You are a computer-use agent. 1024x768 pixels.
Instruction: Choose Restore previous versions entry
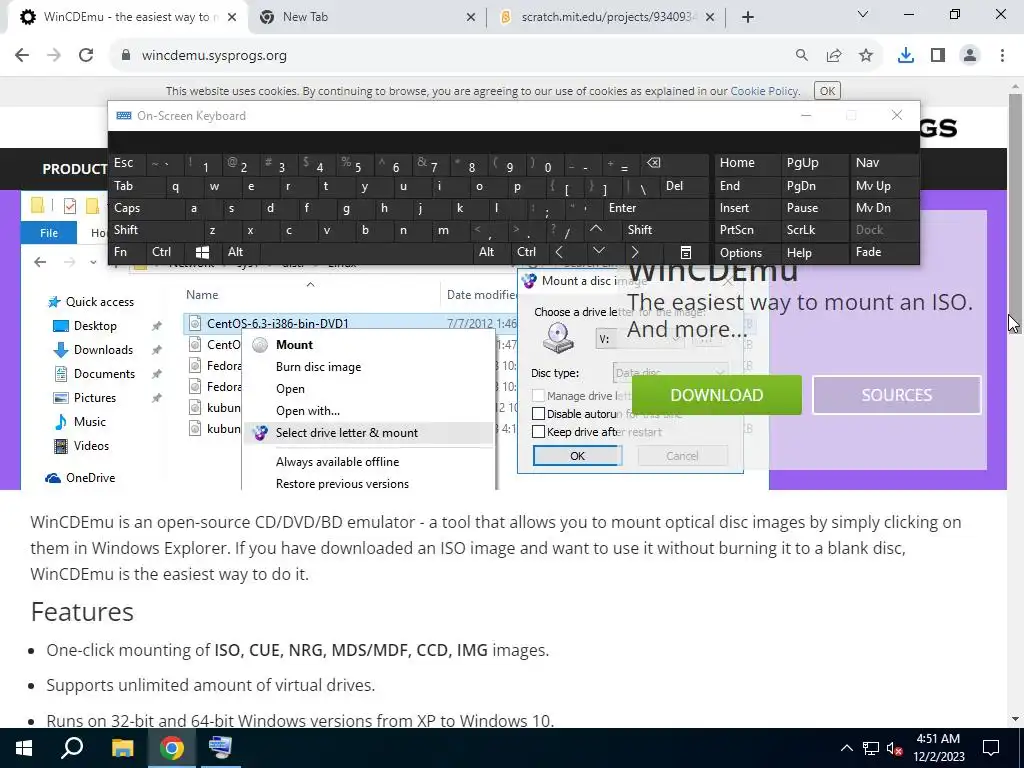pyautogui.click(x=368, y=484)
